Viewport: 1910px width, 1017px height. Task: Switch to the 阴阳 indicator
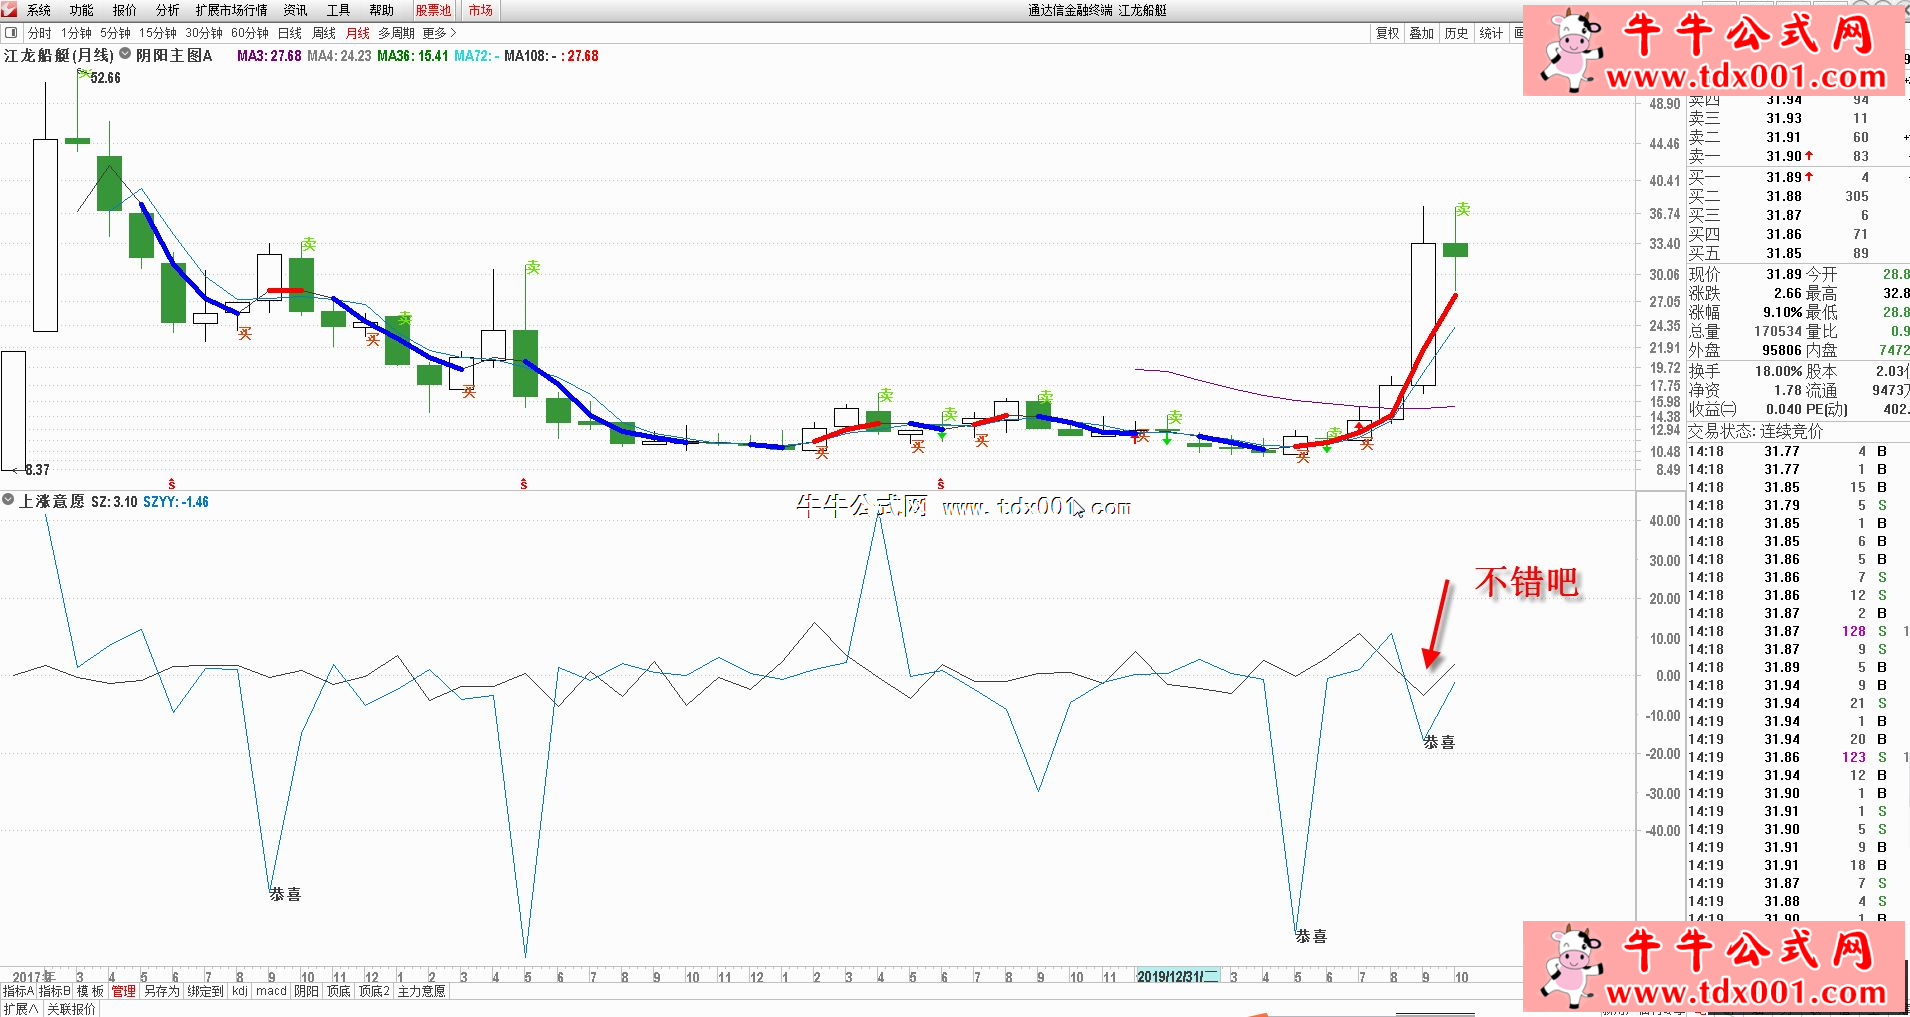coord(306,991)
